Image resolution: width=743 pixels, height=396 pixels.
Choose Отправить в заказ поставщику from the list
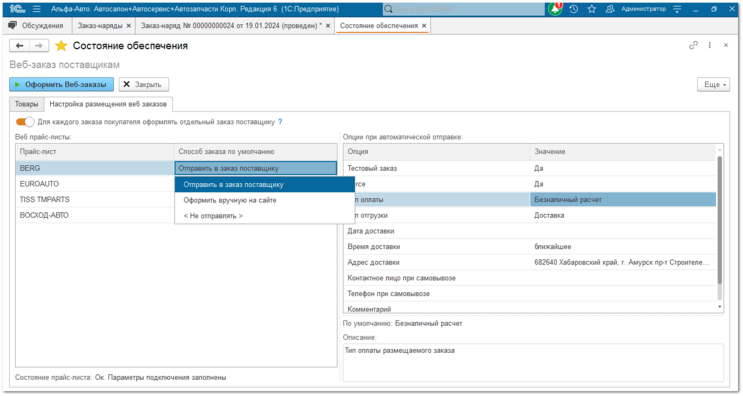coord(264,185)
